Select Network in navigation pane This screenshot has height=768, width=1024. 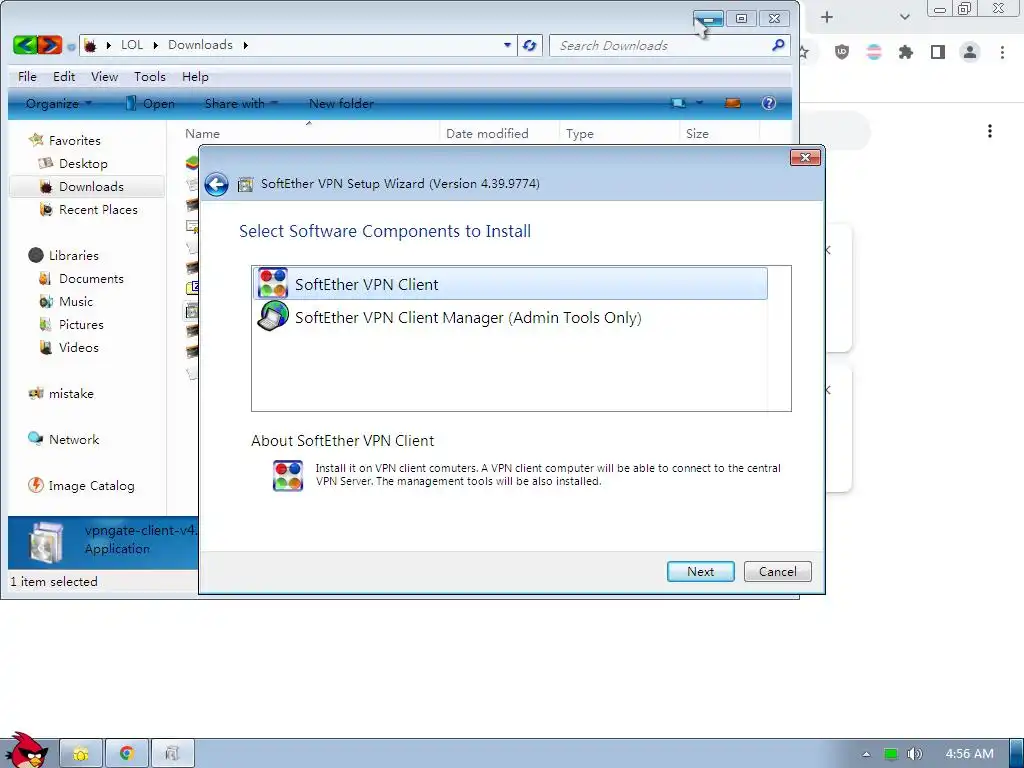point(74,440)
